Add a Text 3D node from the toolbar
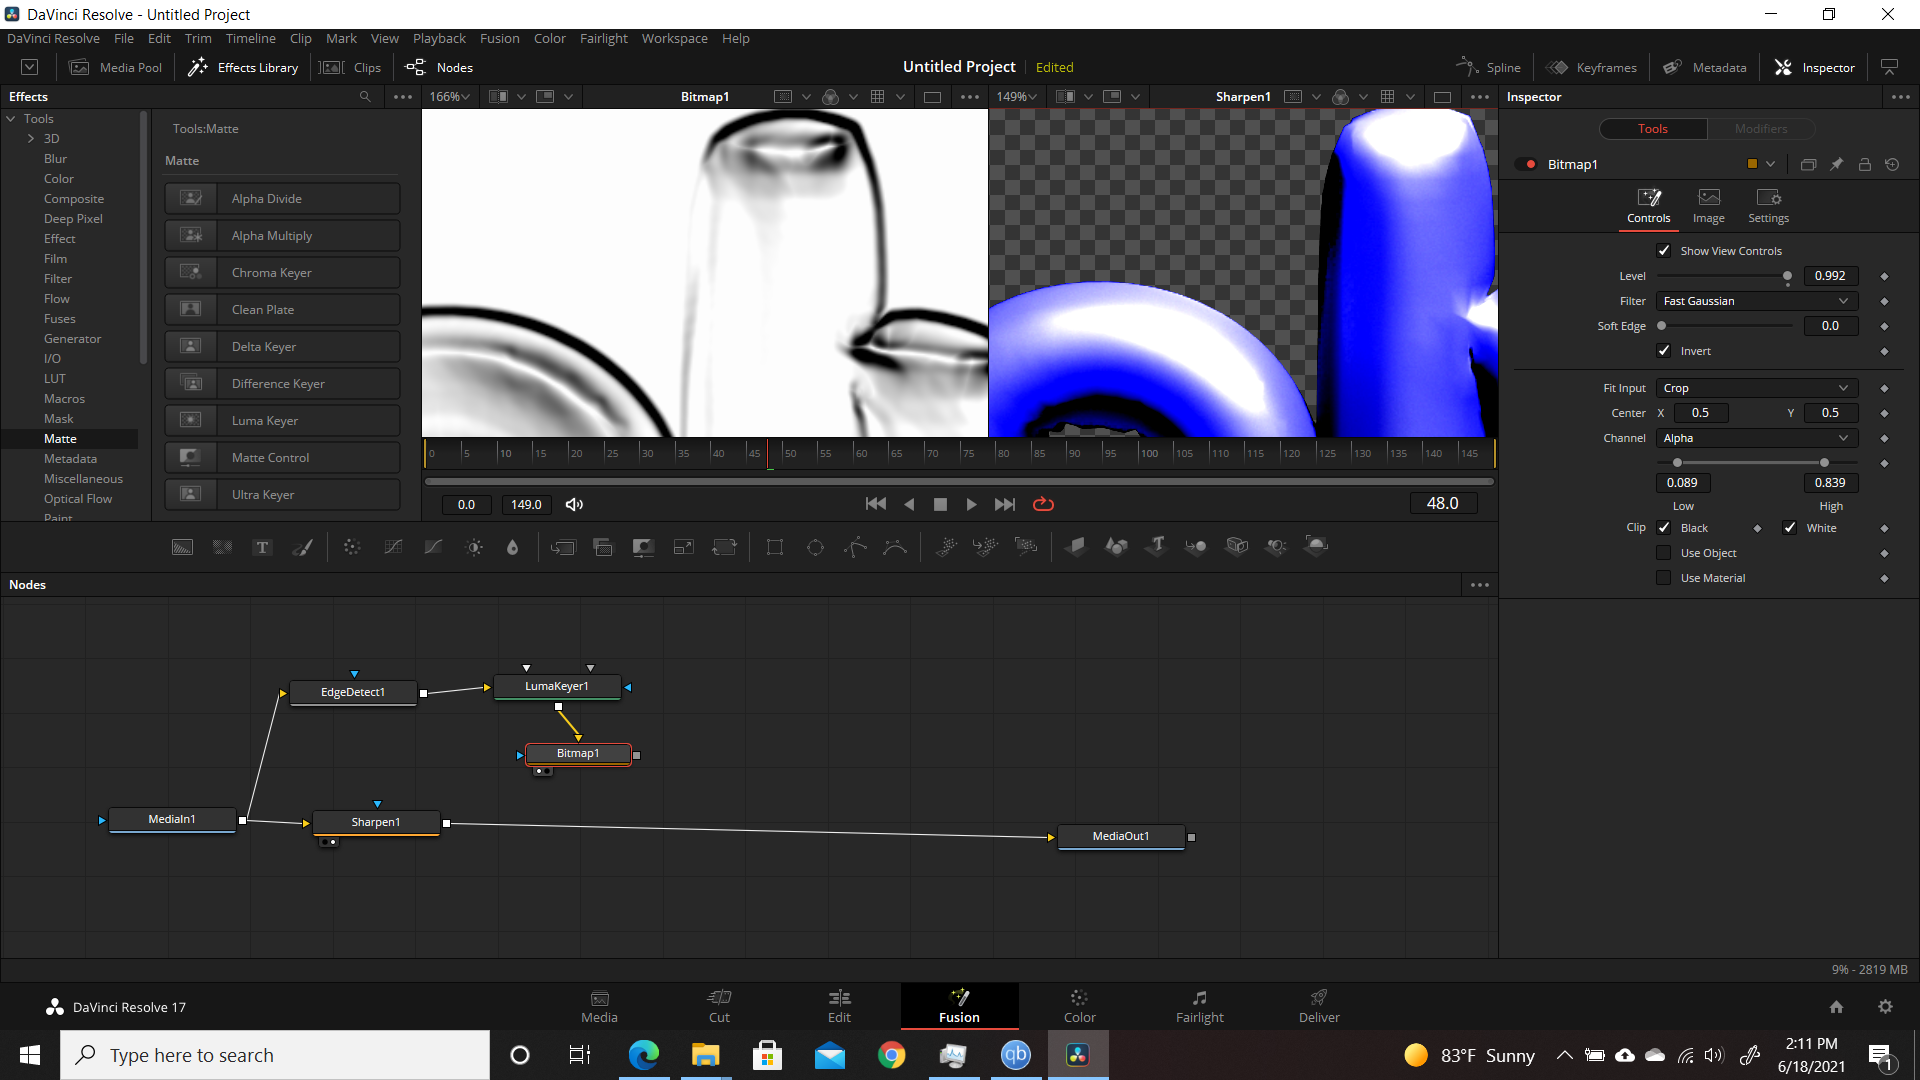The height and width of the screenshot is (1080, 1920). (1157, 546)
